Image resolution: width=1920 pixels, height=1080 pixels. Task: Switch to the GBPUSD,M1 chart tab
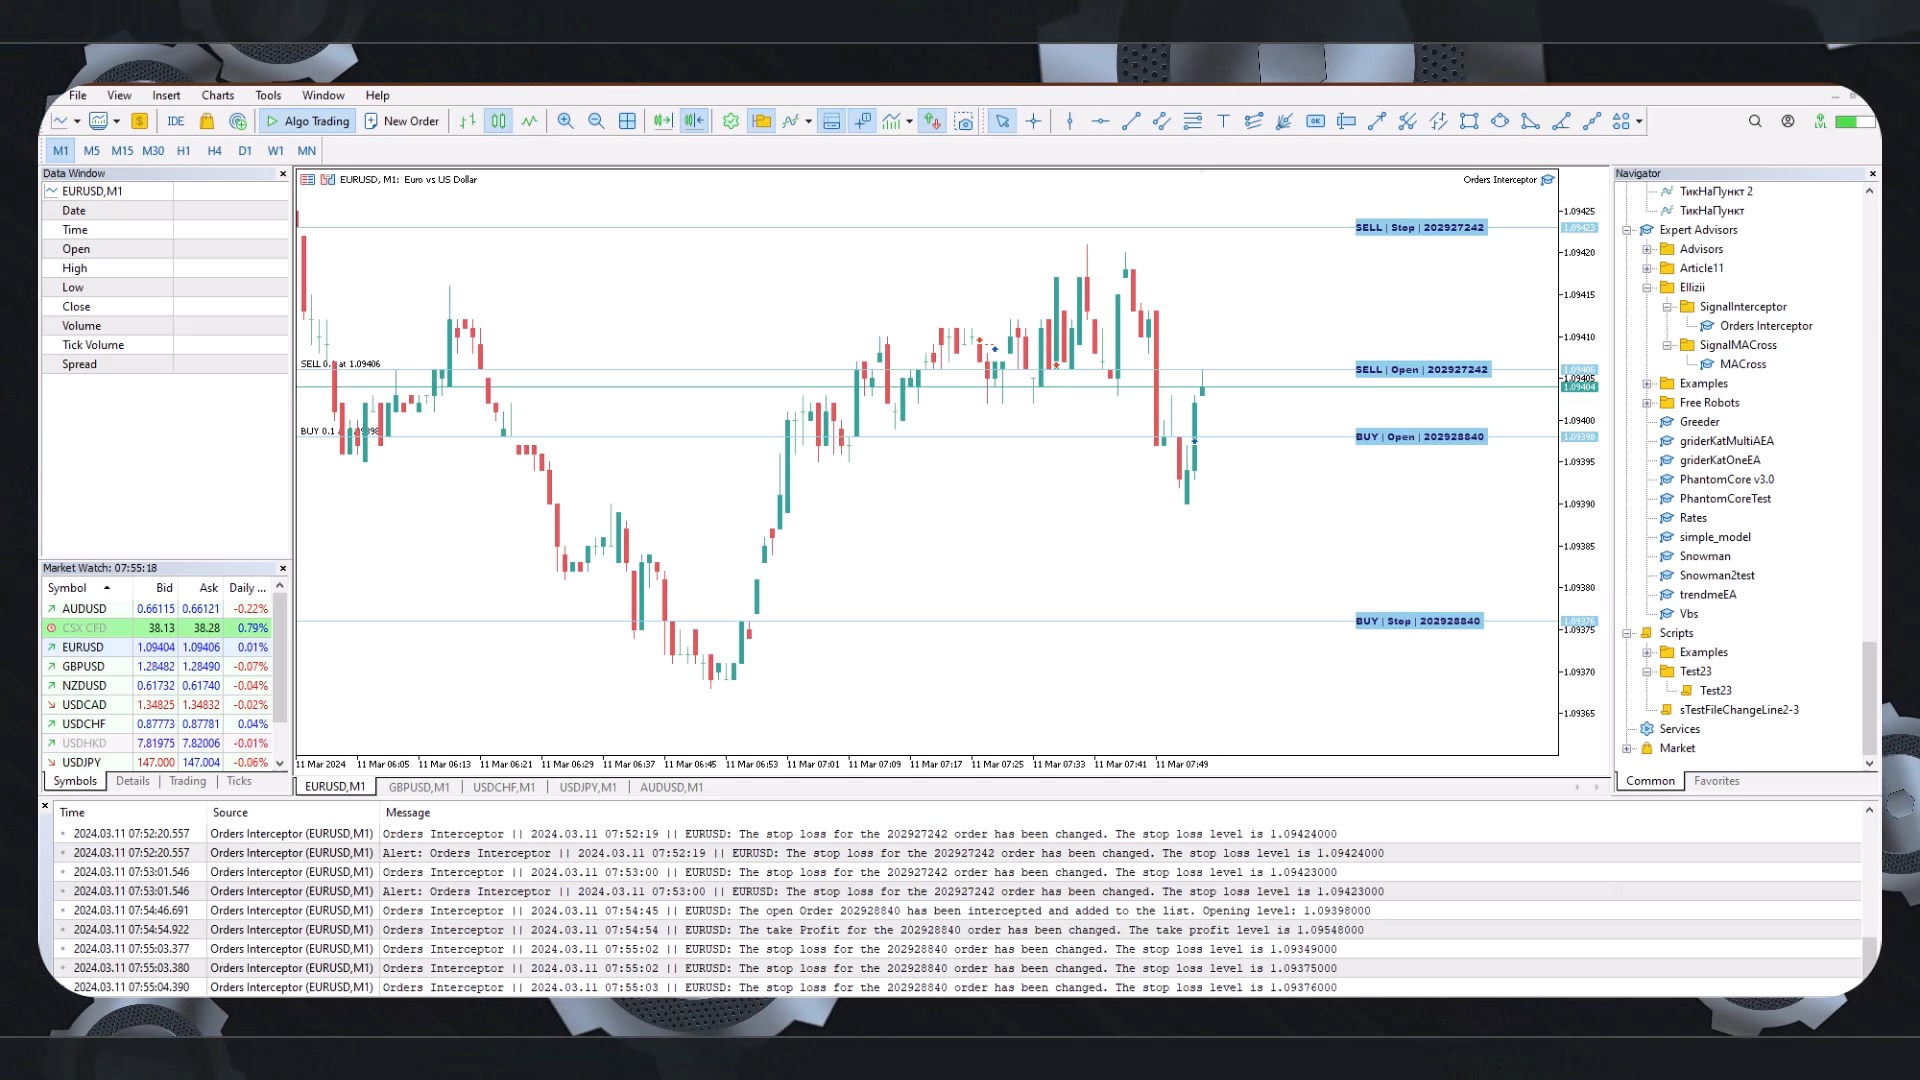[x=419, y=787]
